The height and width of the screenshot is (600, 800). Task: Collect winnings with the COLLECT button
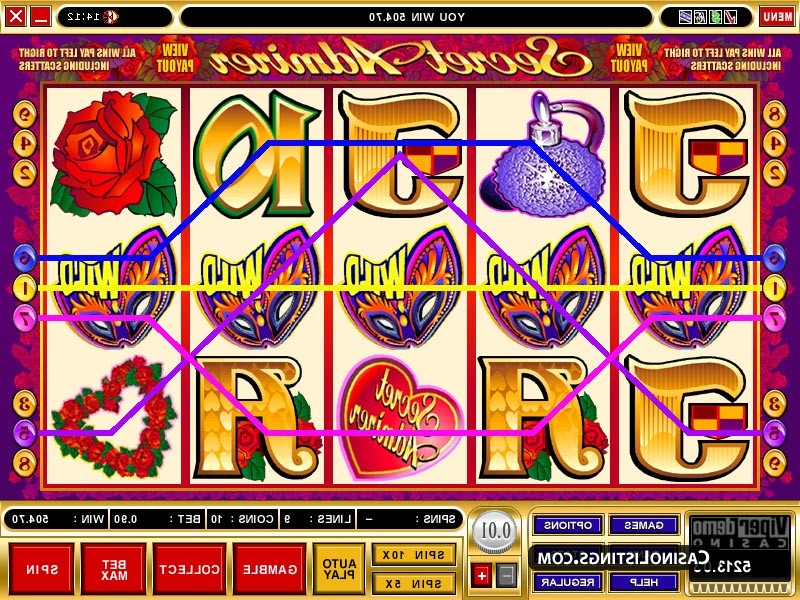(189, 569)
